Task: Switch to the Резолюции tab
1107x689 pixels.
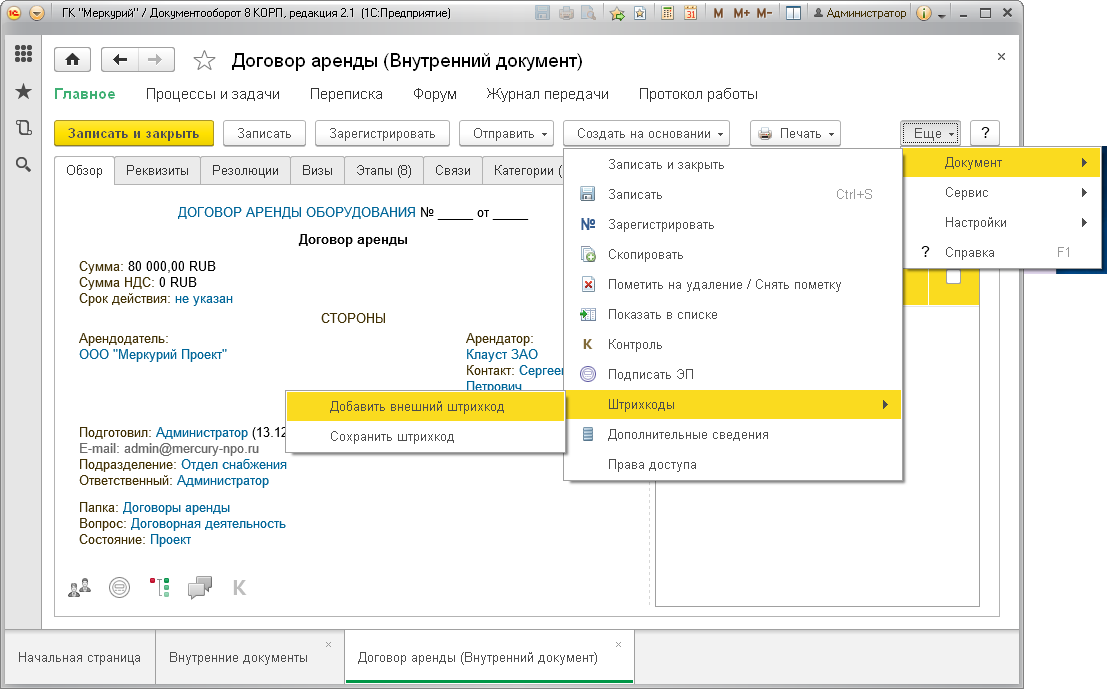Action: pyautogui.click(x=246, y=170)
